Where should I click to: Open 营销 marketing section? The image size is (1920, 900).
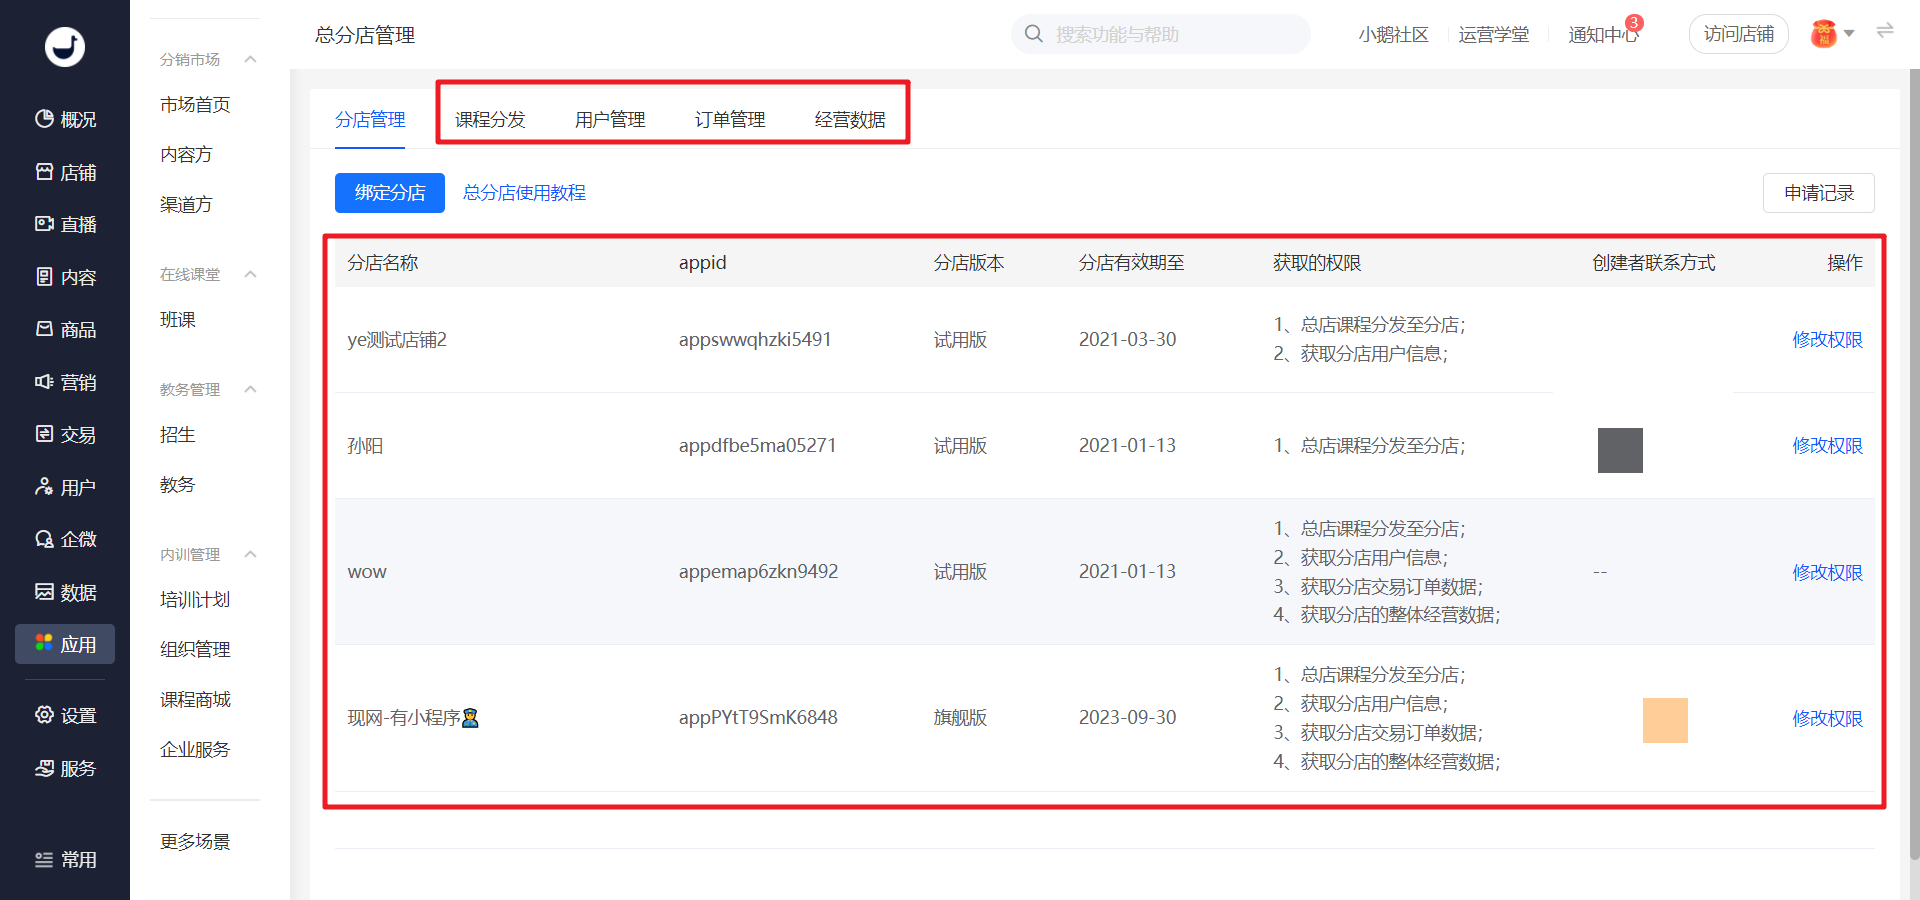(65, 382)
